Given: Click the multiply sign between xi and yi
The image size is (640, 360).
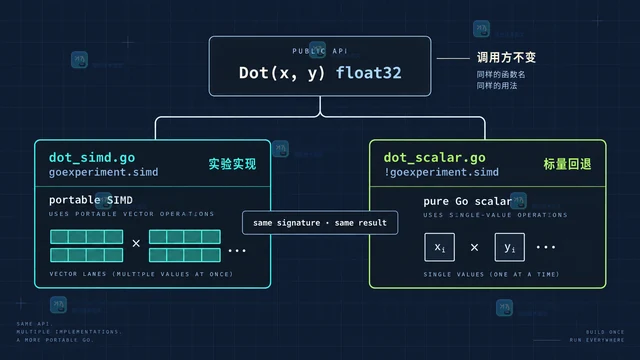Looking at the screenshot, I should [x=474, y=247].
